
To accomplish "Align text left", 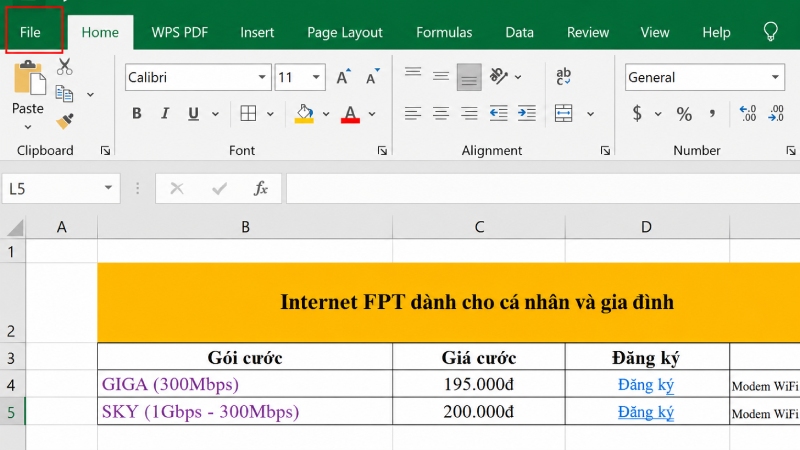I will pyautogui.click(x=413, y=113).
